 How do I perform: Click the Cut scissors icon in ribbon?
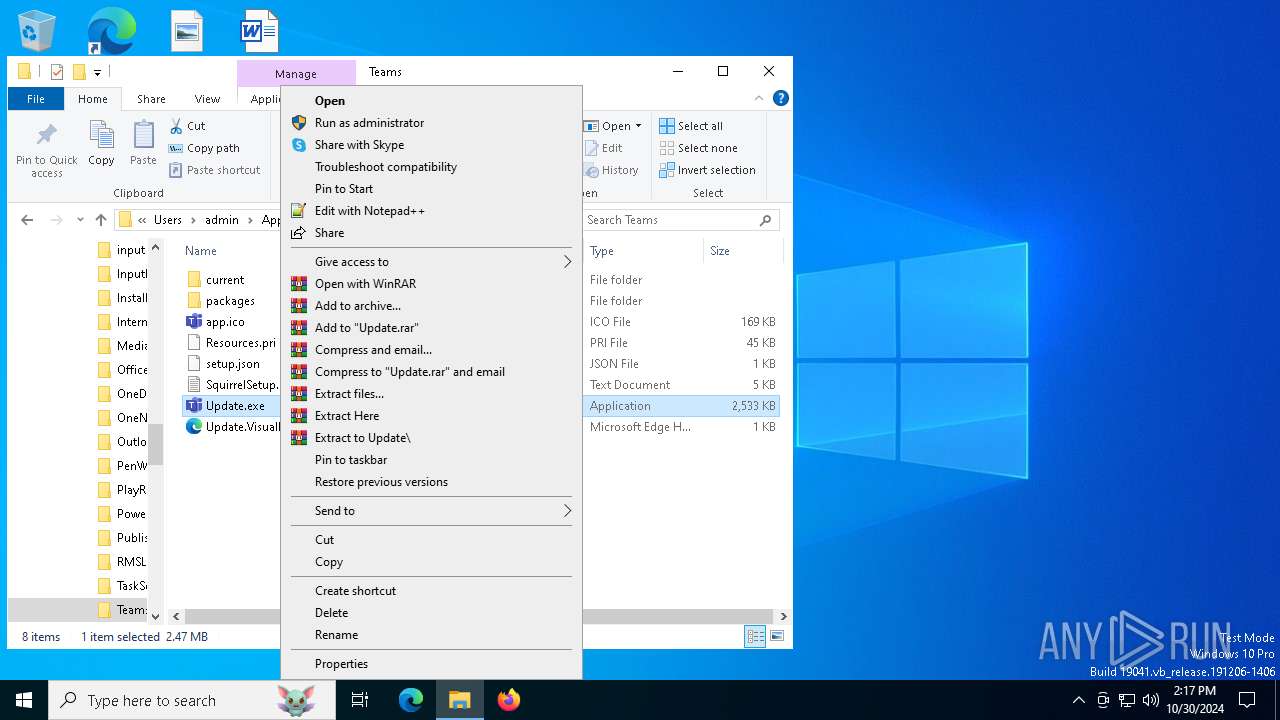point(176,126)
